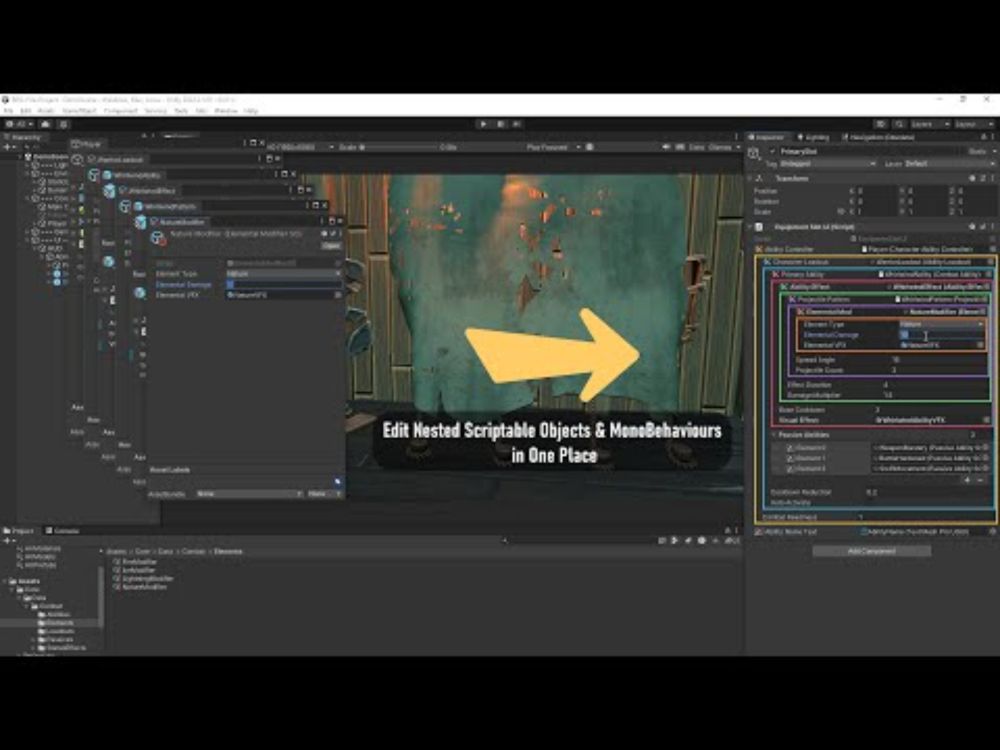
Task: Click the GameObject icon picker in Inspector
Action: pyautogui.click(x=754, y=153)
